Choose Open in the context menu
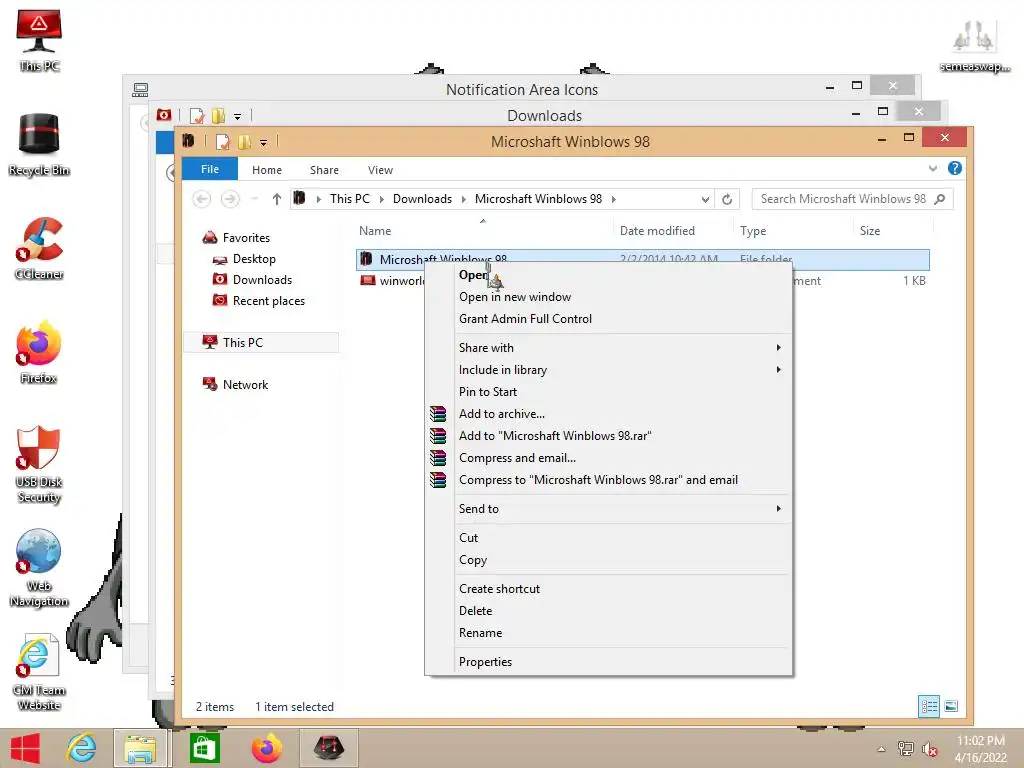 (x=609, y=275)
